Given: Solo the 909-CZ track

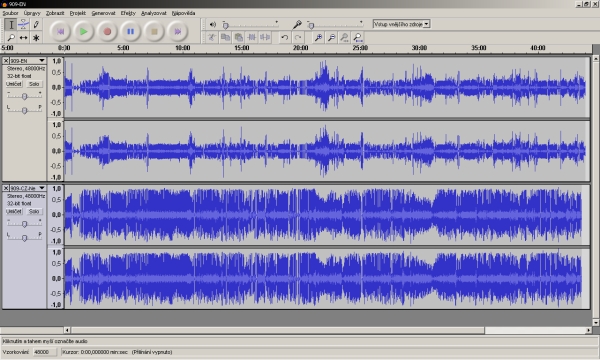Looking at the screenshot, I should click(x=34, y=211).
